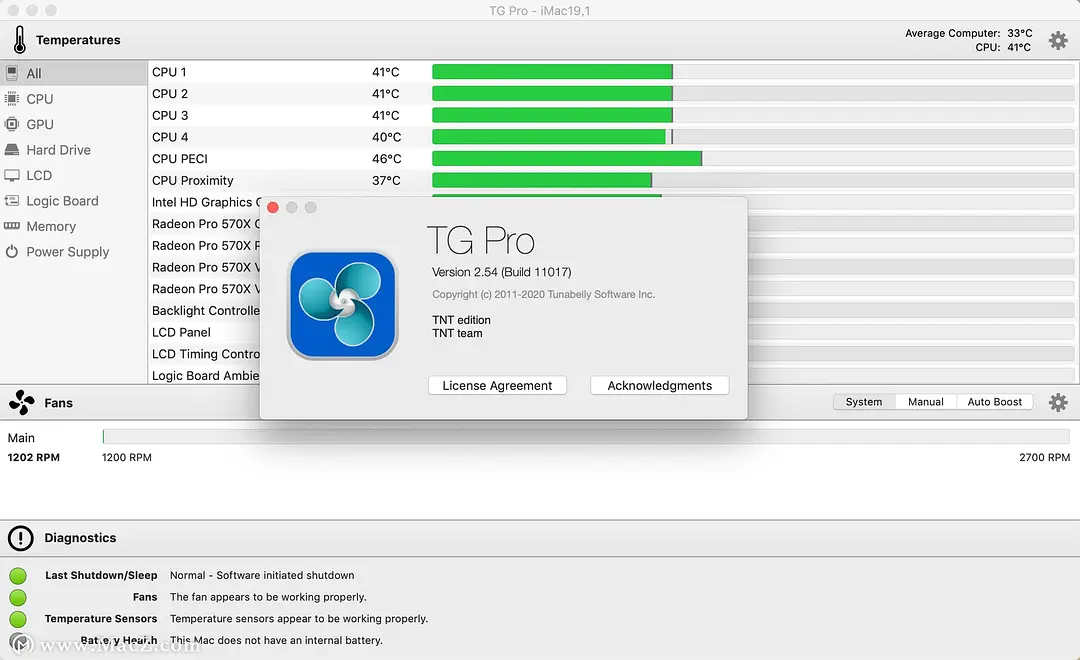The height and width of the screenshot is (660, 1080).
Task: Select the CPU 1 sensor row label
Action: (169, 72)
